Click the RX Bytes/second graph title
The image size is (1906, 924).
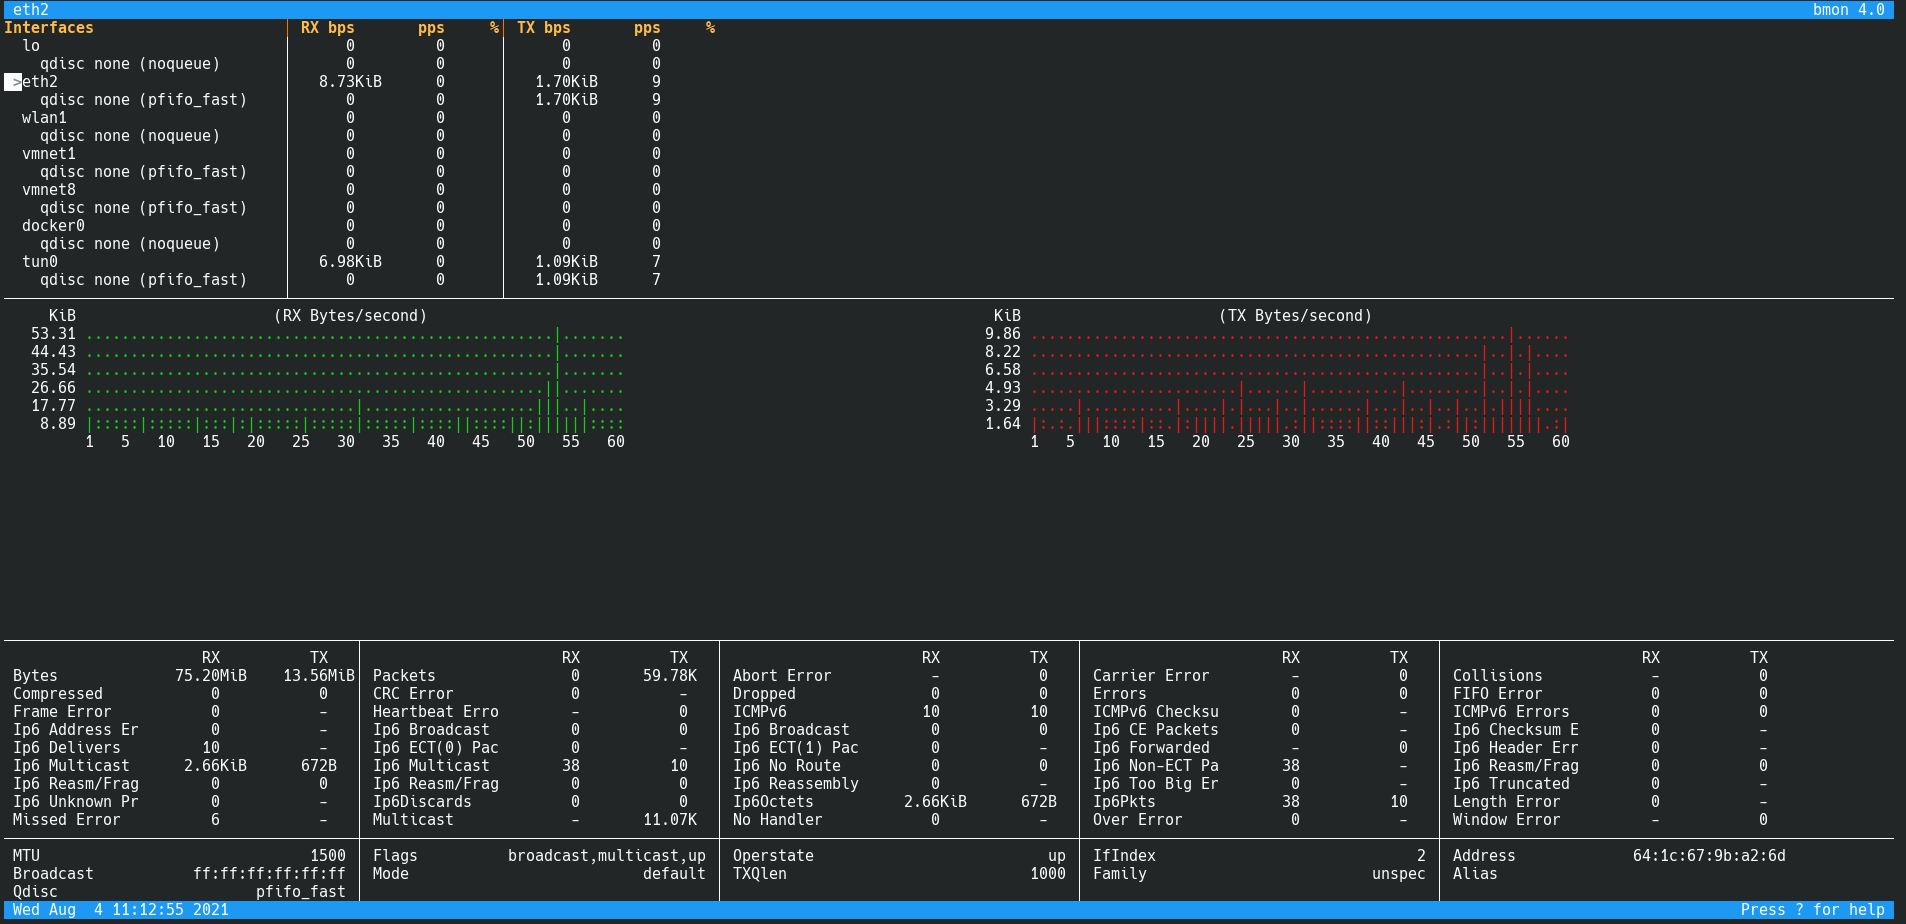[x=350, y=316]
